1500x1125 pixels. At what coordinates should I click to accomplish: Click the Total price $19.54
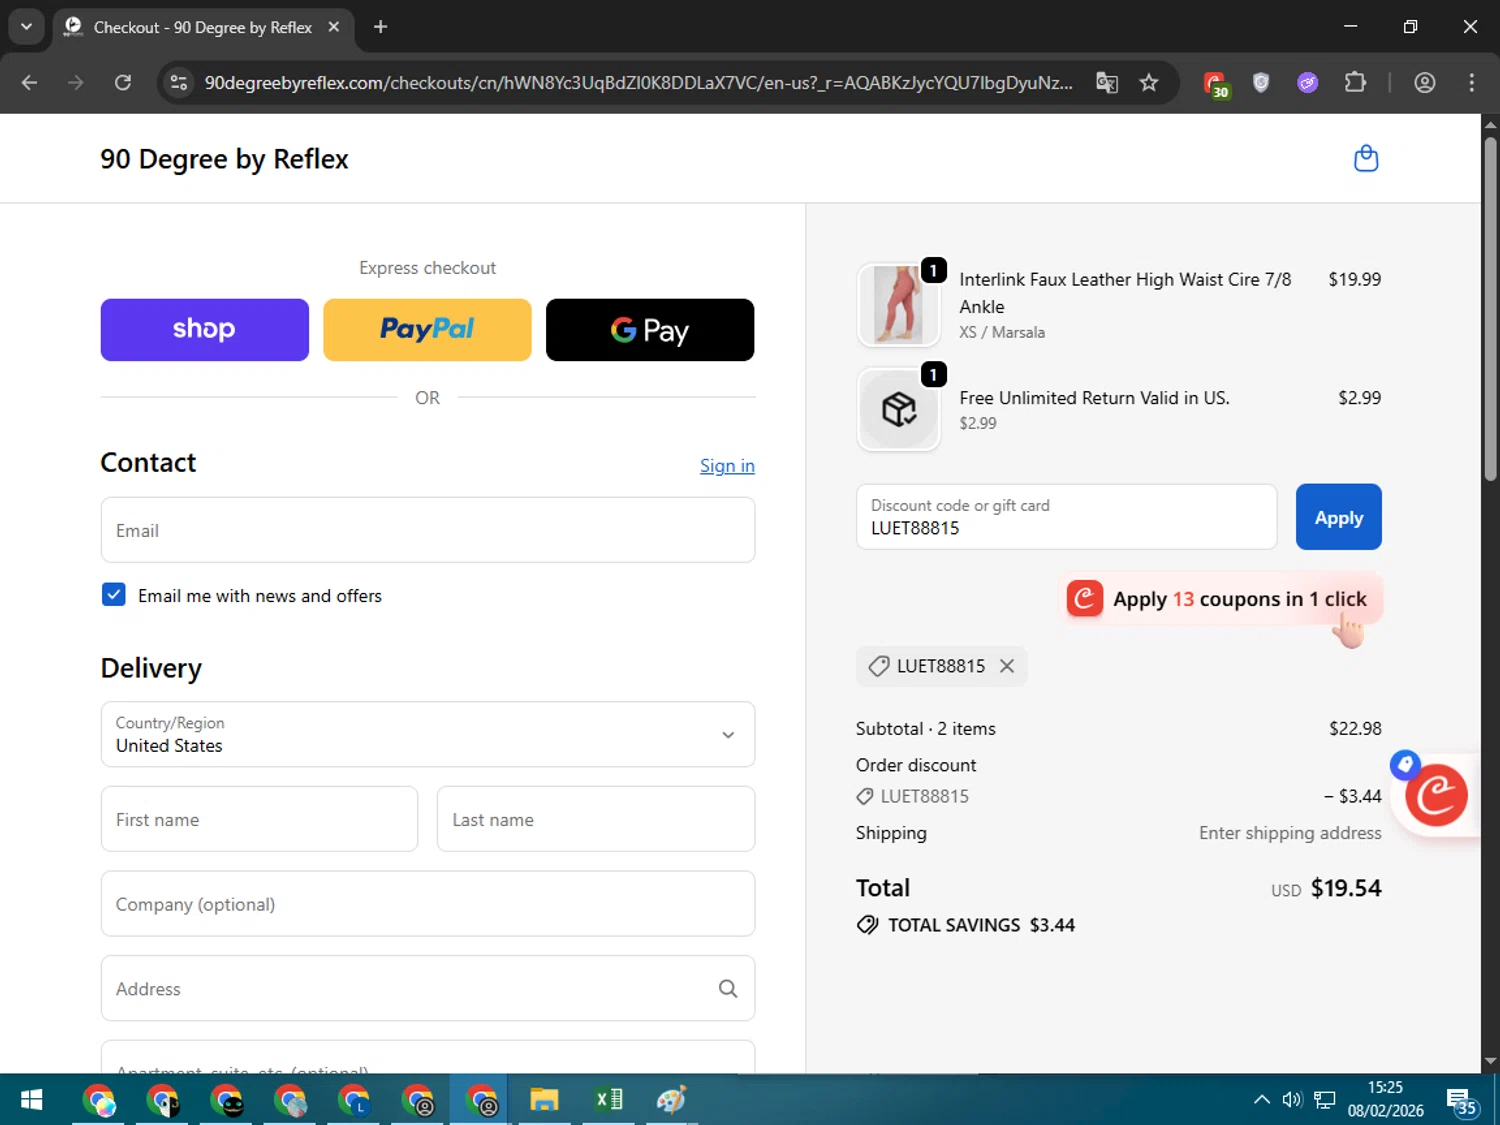(x=1346, y=888)
